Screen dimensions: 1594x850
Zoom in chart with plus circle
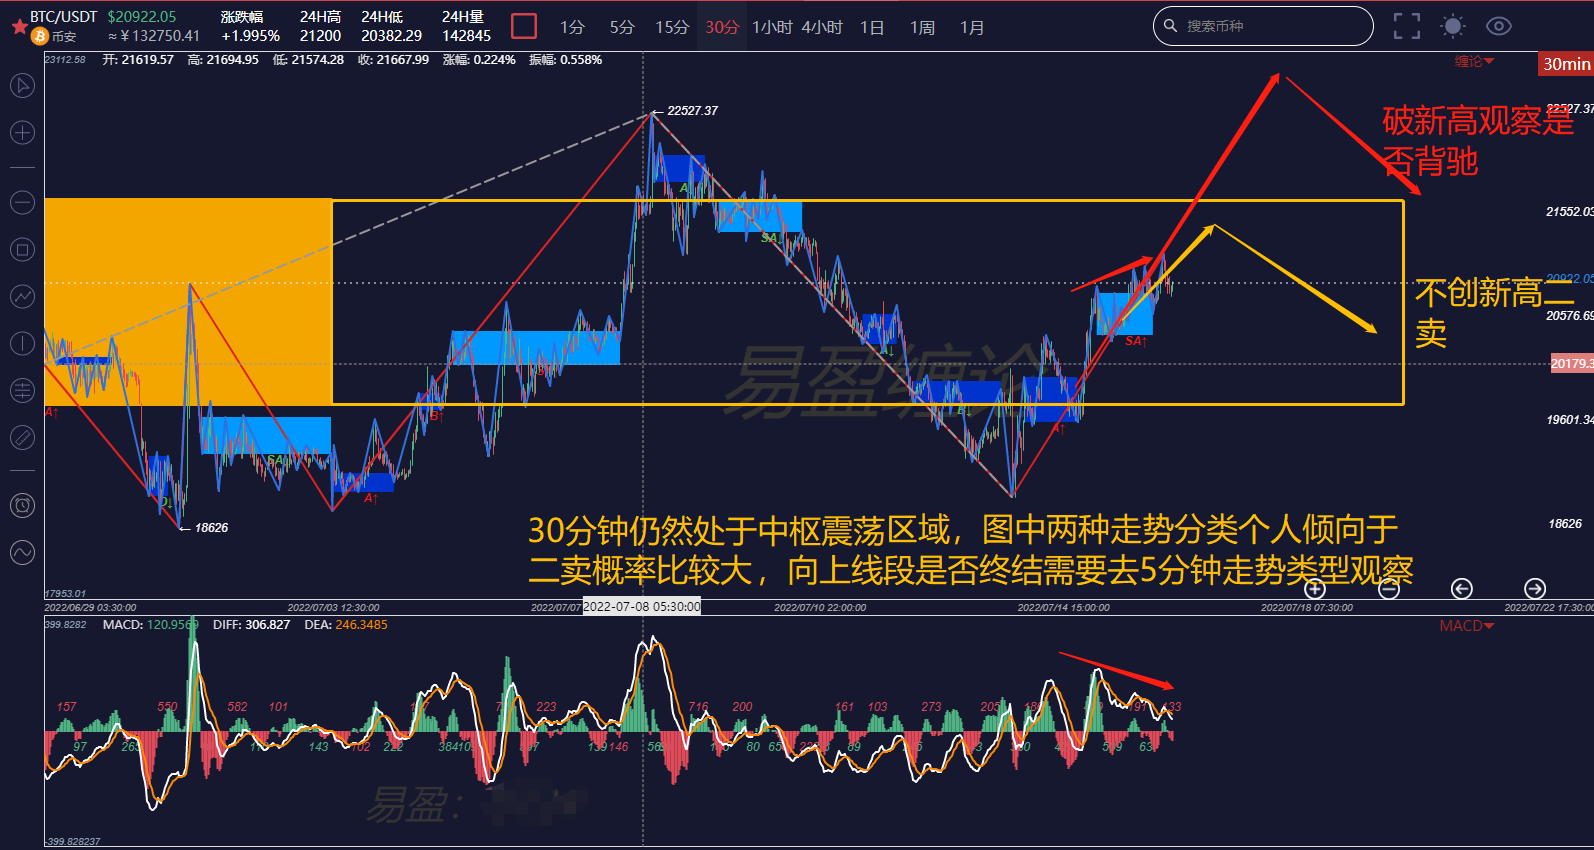point(1315,589)
